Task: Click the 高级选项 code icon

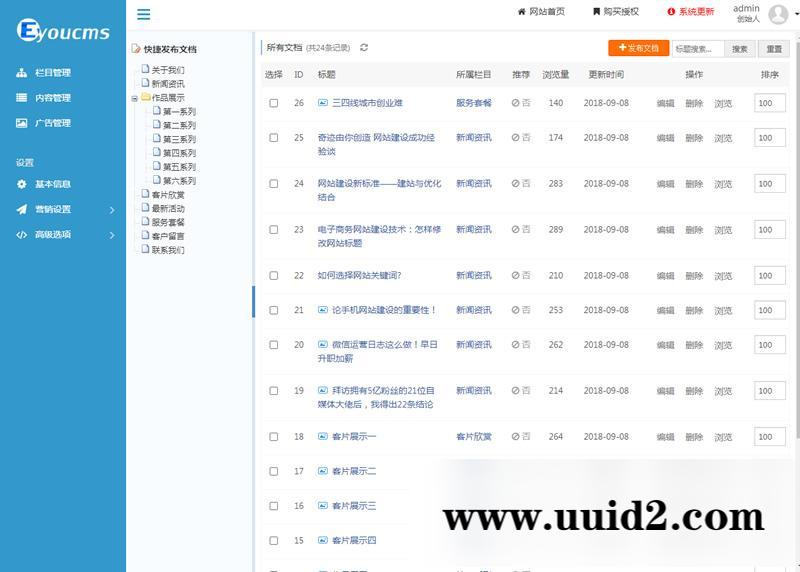Action: coord(21,235)
